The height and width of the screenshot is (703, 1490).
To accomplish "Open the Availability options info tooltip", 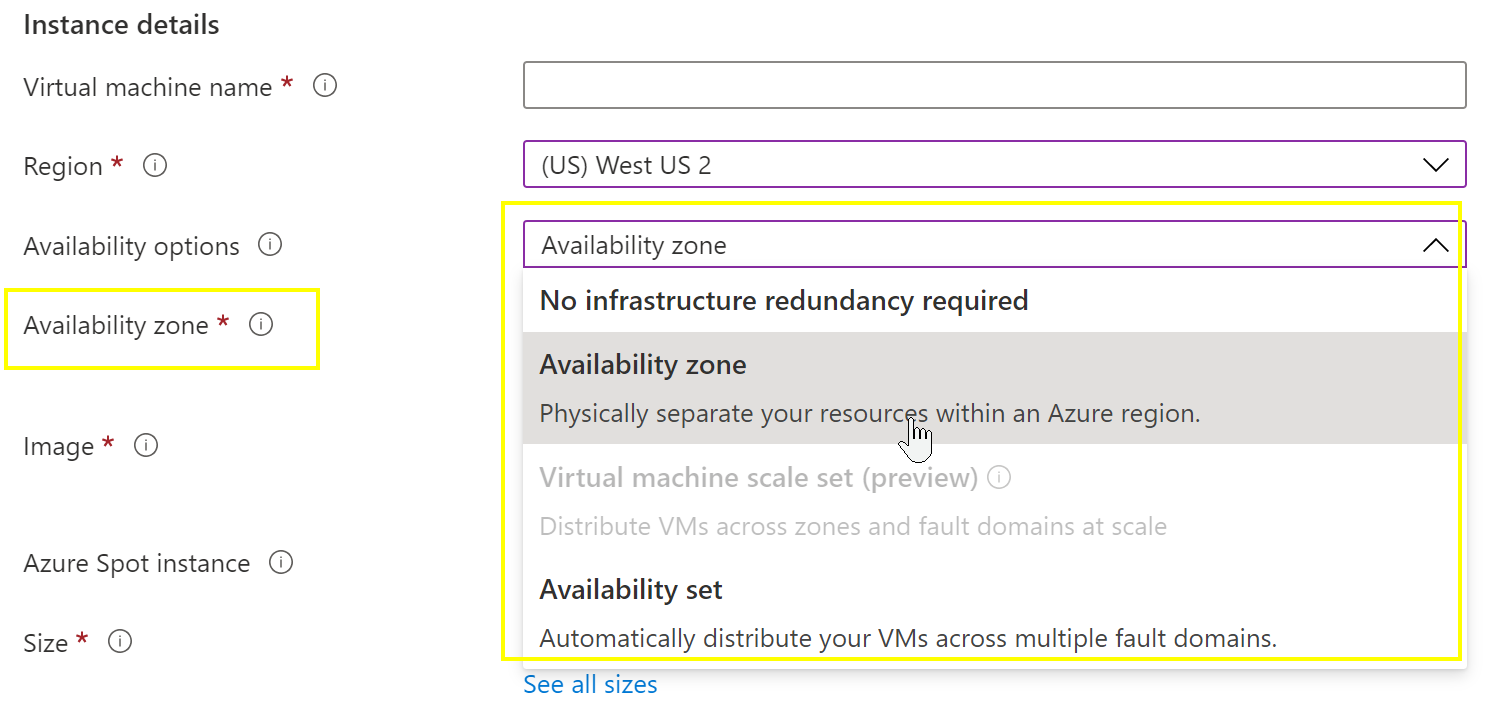I will point(269,244).
